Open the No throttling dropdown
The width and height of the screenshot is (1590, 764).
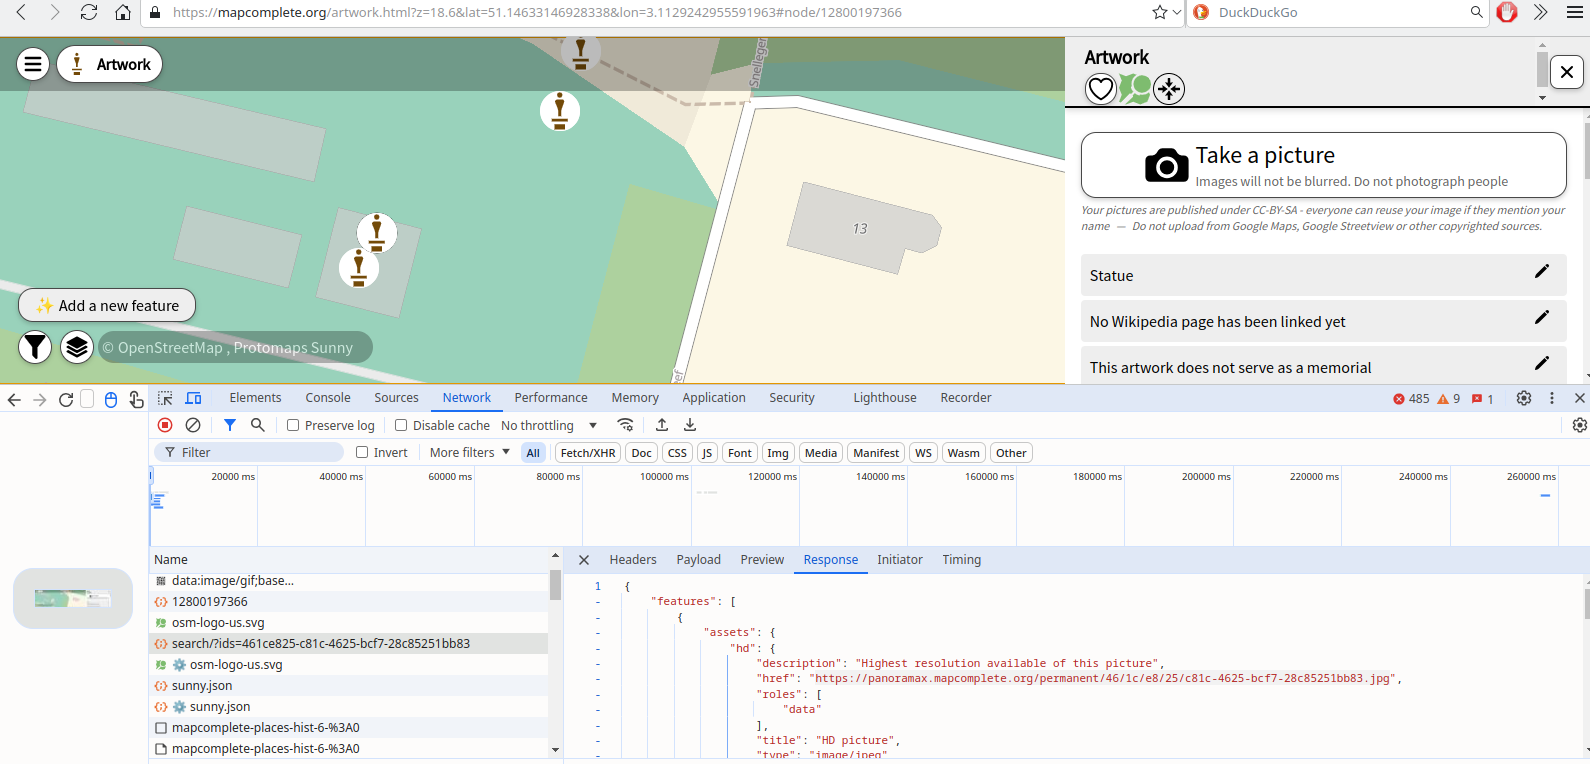[549, 425]
